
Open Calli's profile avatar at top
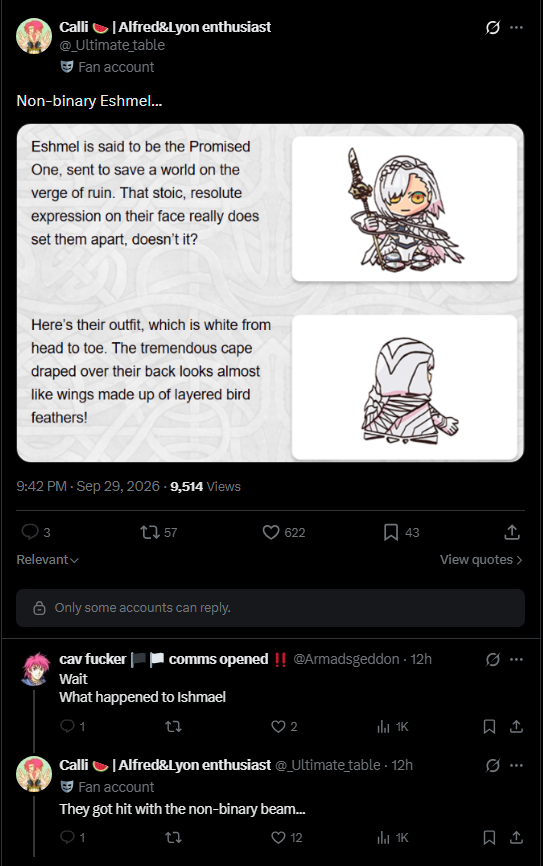point(34,36)
